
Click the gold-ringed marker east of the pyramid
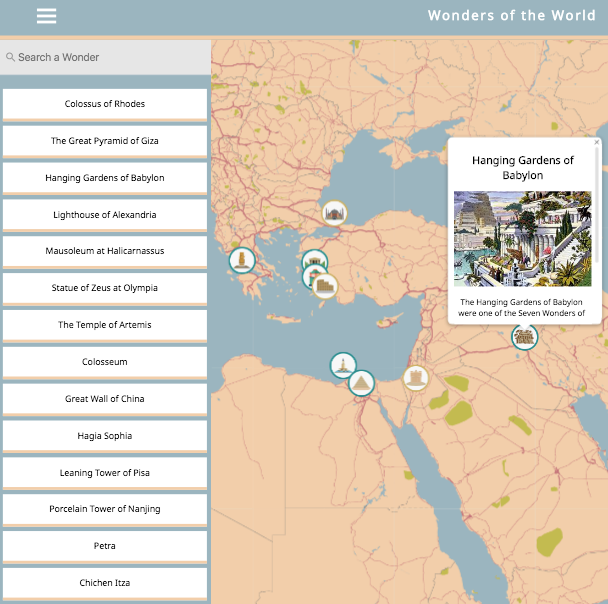415,377
